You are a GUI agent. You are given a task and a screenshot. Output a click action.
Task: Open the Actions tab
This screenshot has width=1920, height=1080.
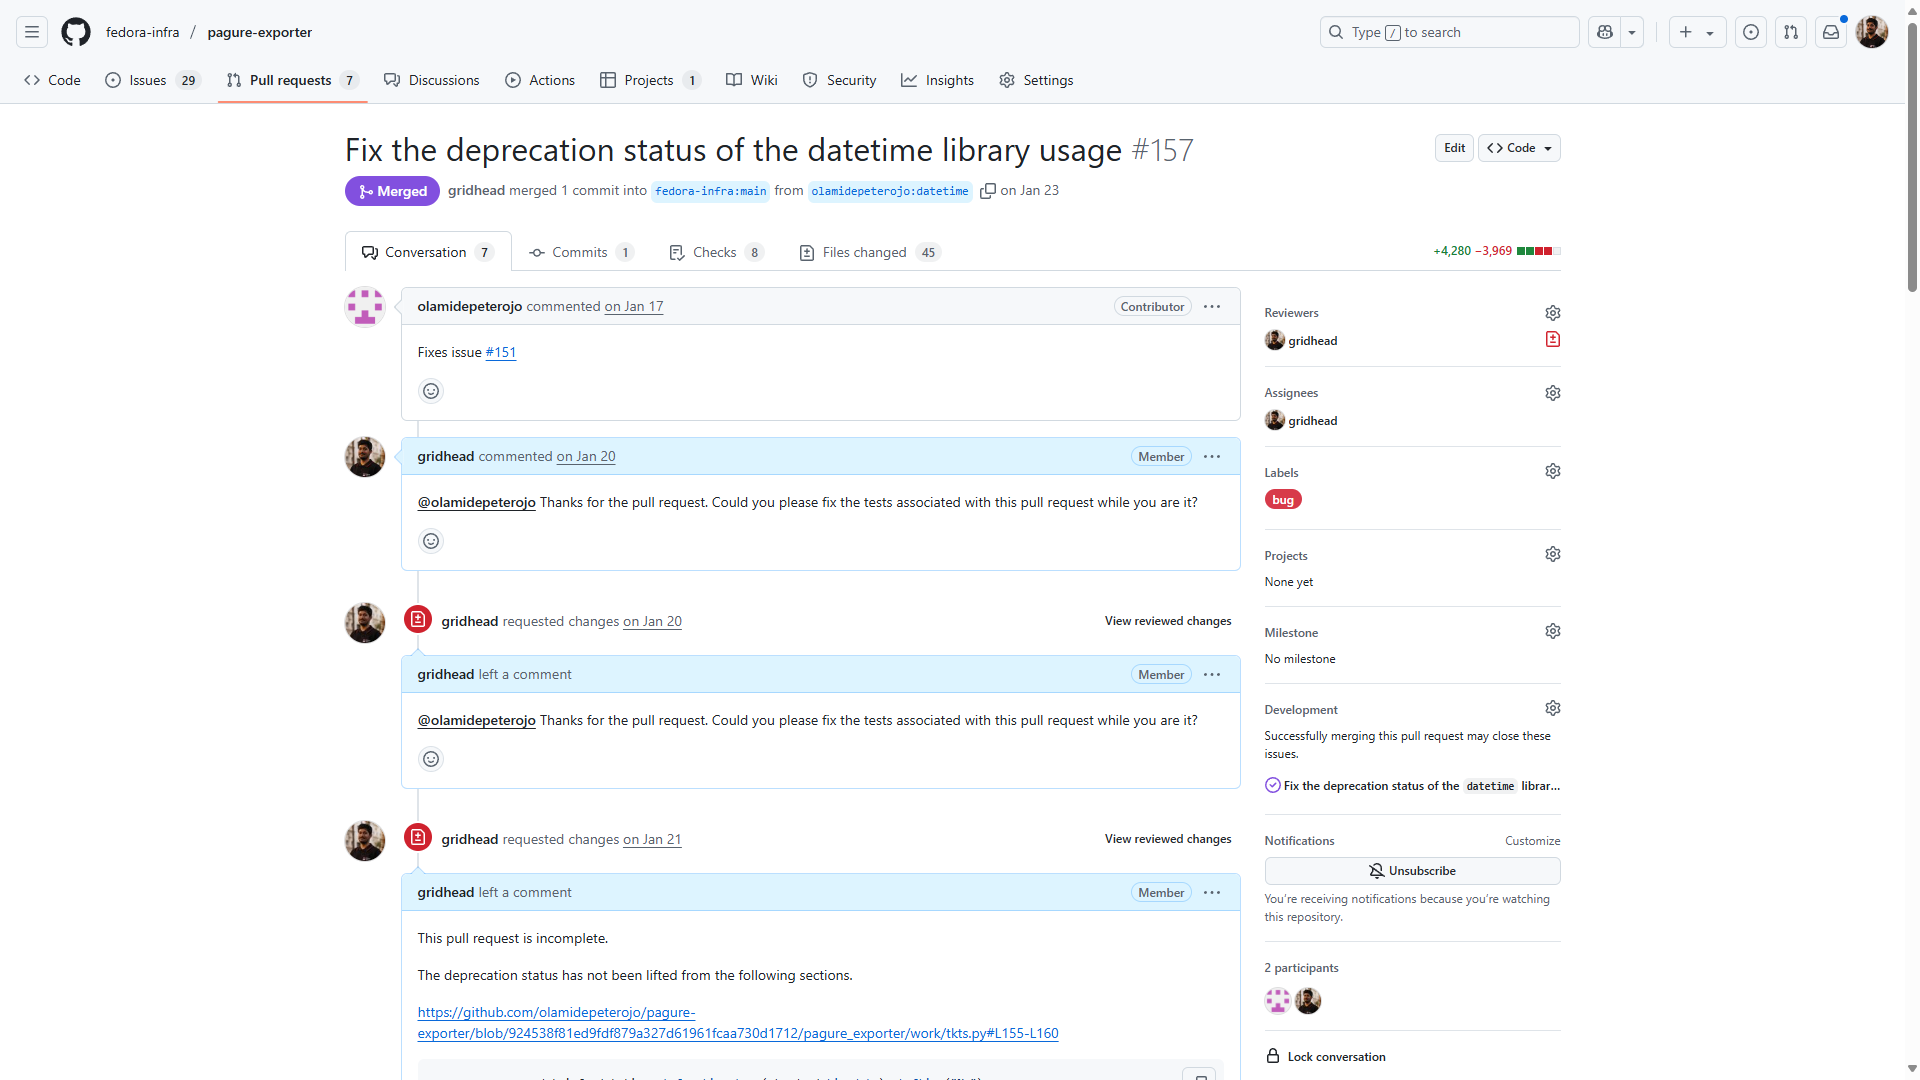click(540, 80)
